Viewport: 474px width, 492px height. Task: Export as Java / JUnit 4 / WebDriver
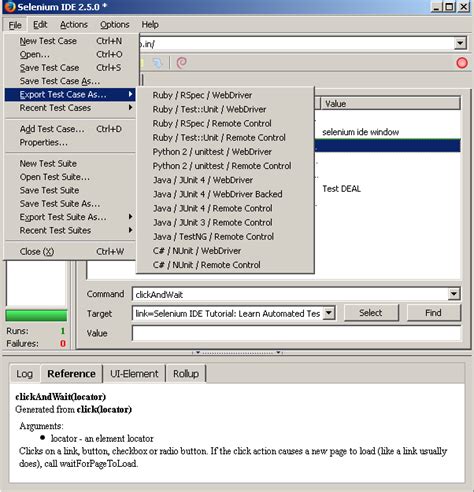[225, 180]
